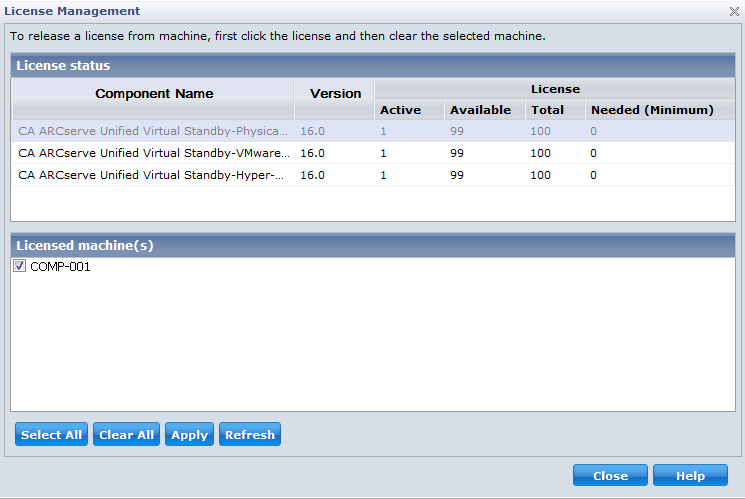Close the License Management dialog via X icon
745x499 pixels.
point(734,11)
